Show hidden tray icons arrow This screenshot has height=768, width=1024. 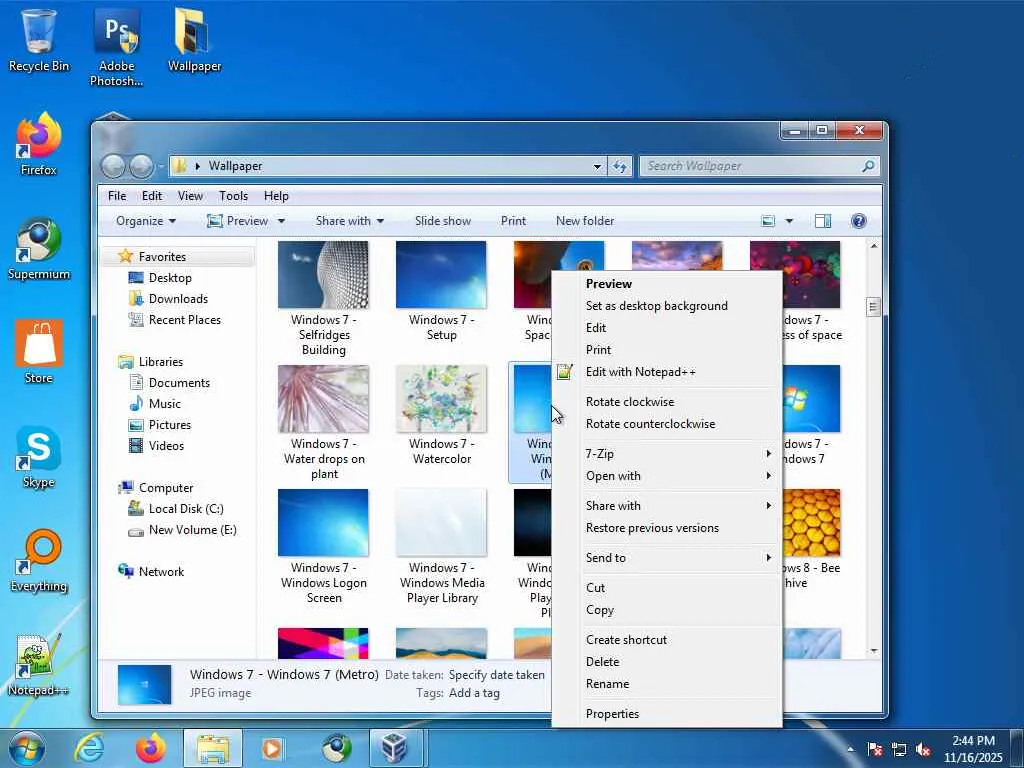850,749
